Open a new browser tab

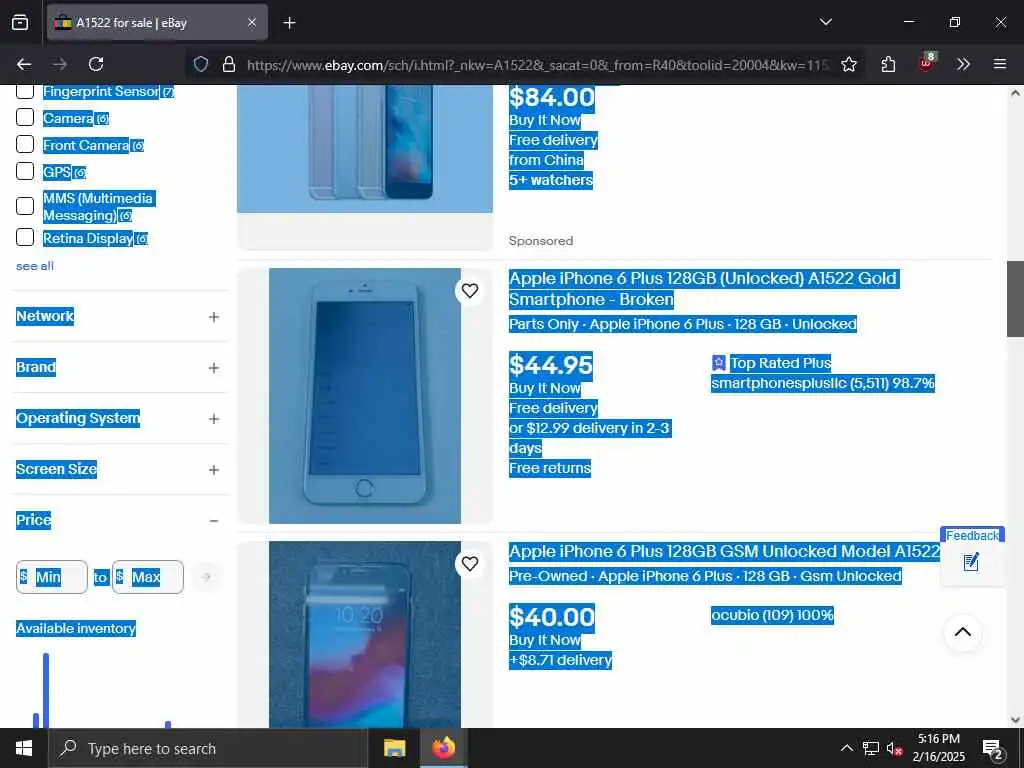click(289, 23)
